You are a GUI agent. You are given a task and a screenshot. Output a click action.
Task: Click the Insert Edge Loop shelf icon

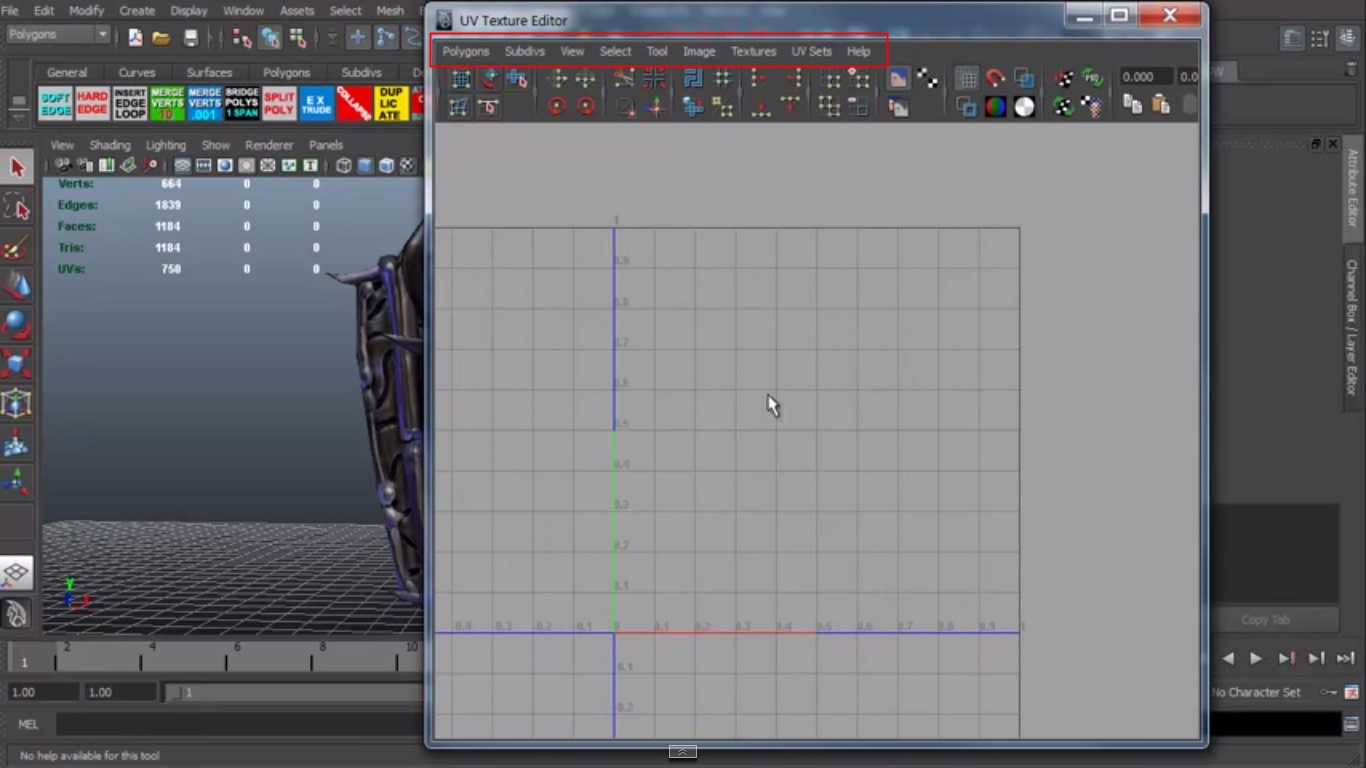click(x=130, y=104)
